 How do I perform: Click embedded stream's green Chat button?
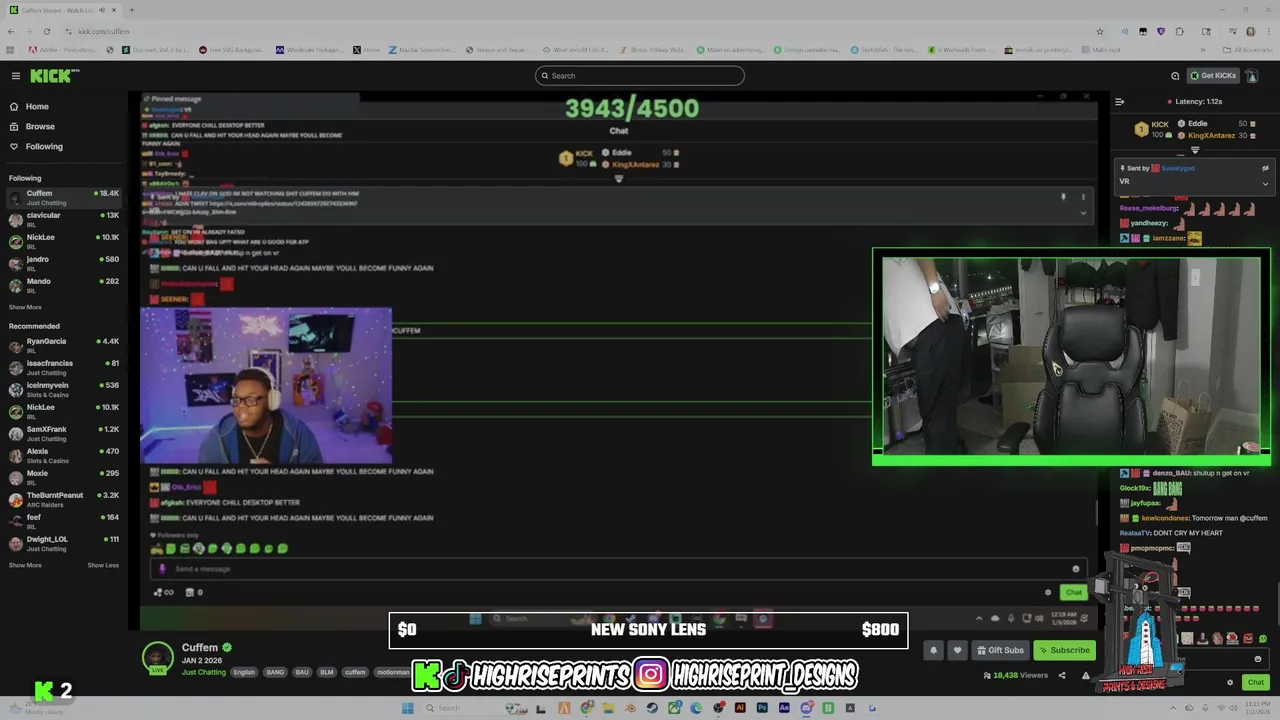tap(1073, 592)
